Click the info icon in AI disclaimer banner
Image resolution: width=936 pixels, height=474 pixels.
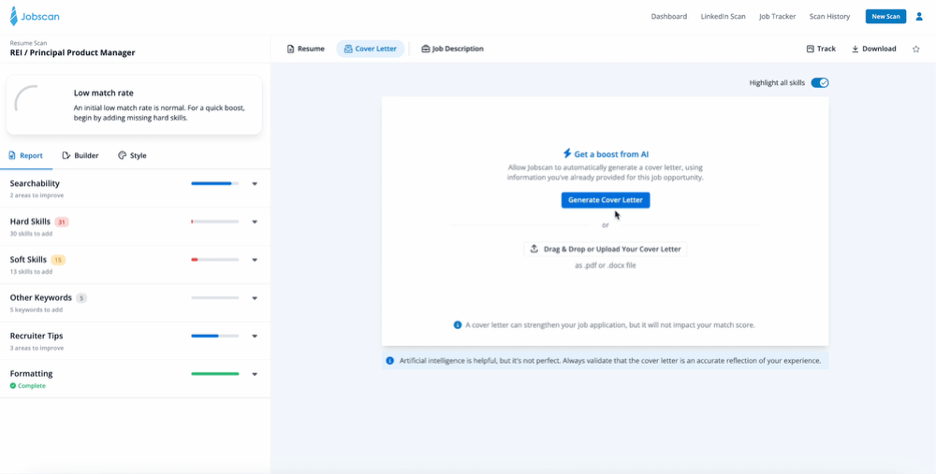click(x=390, y=361)
